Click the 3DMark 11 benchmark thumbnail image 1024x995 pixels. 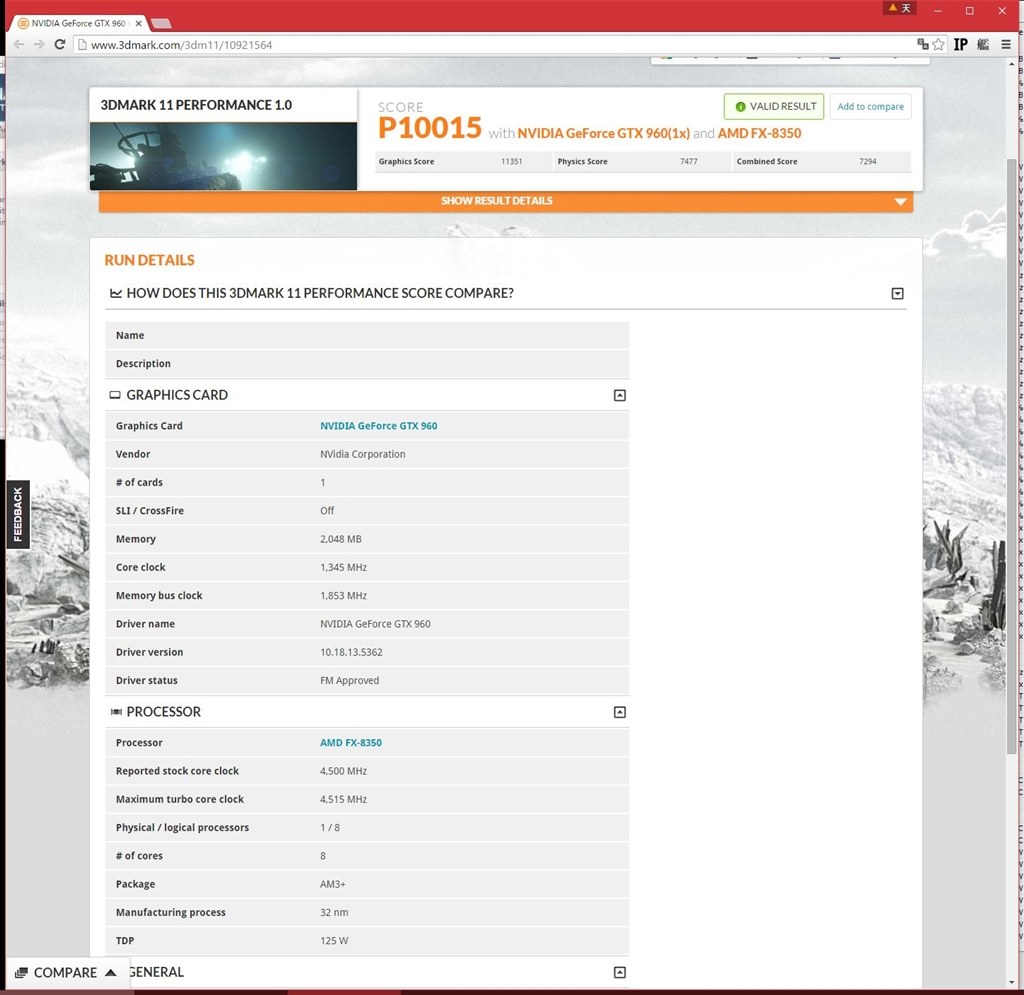(223, 156)
